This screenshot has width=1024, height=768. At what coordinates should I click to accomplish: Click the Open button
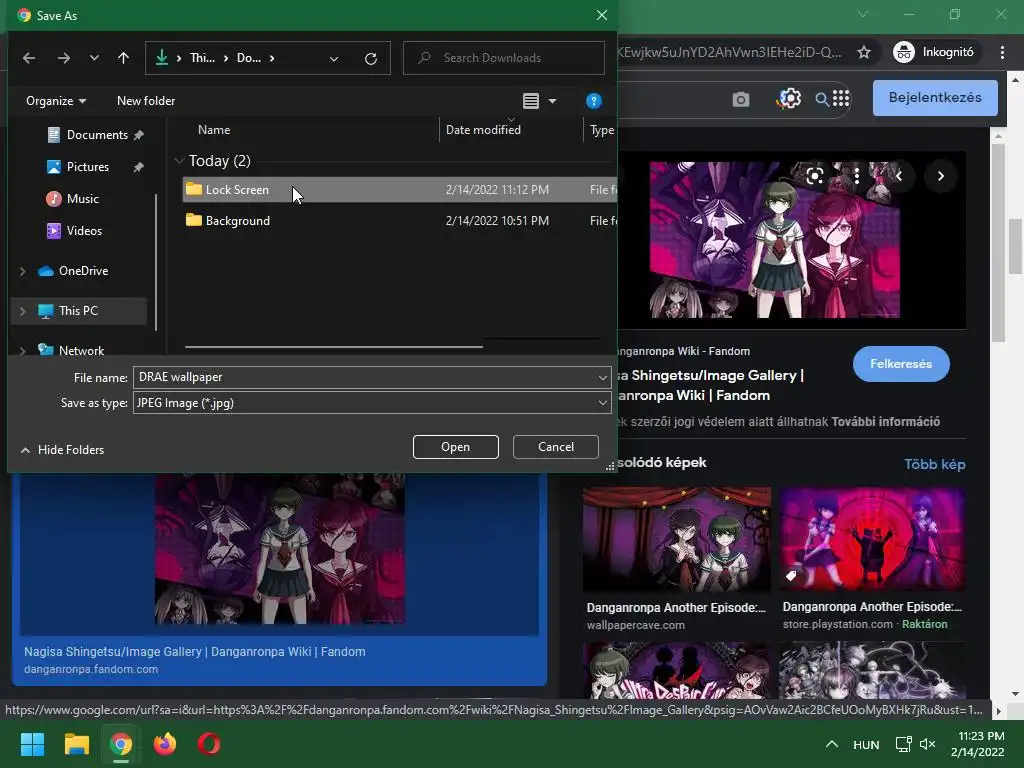click(456, 447)
